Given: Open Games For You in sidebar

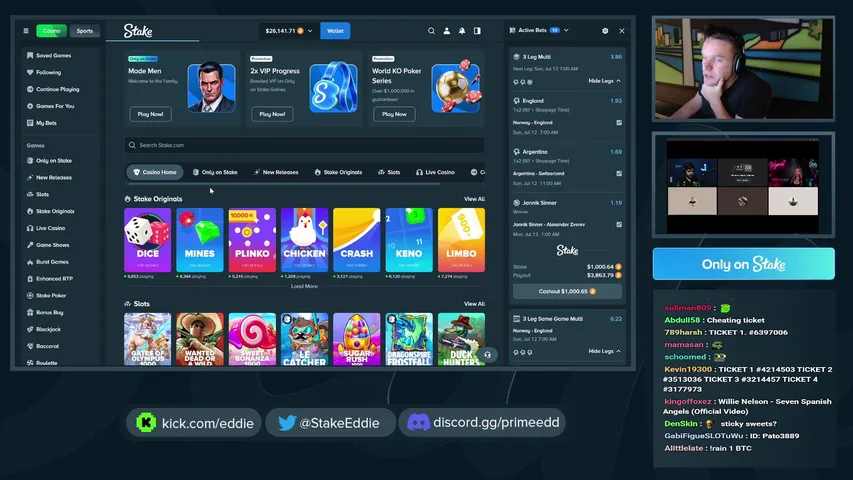Looking at the screenshot, I should click(x=50, y=106).
